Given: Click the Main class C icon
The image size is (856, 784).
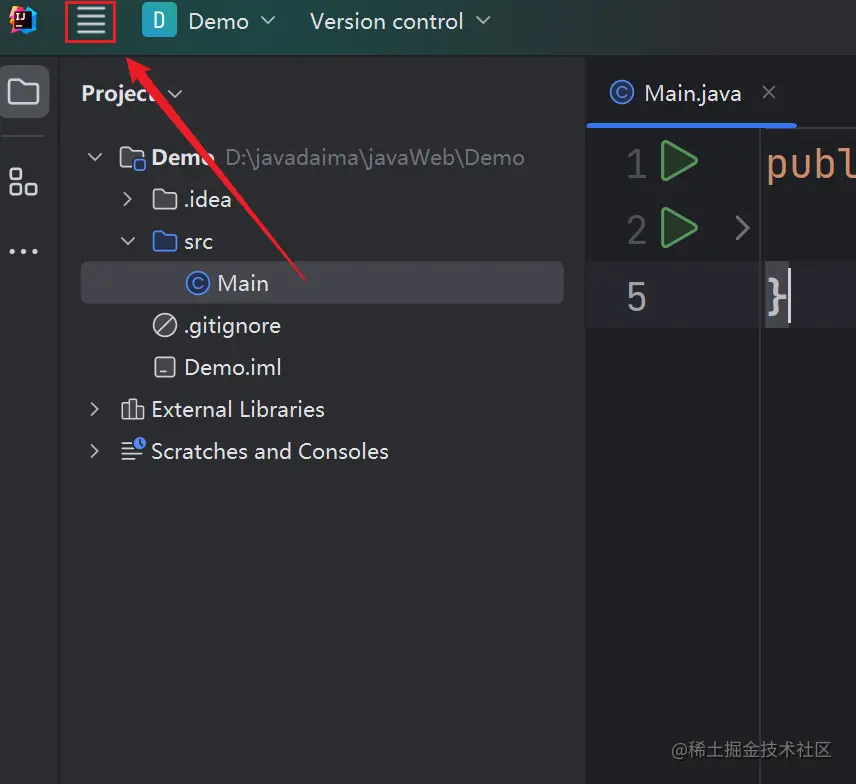Looking at the screenshot, I should tap(198, 283).
